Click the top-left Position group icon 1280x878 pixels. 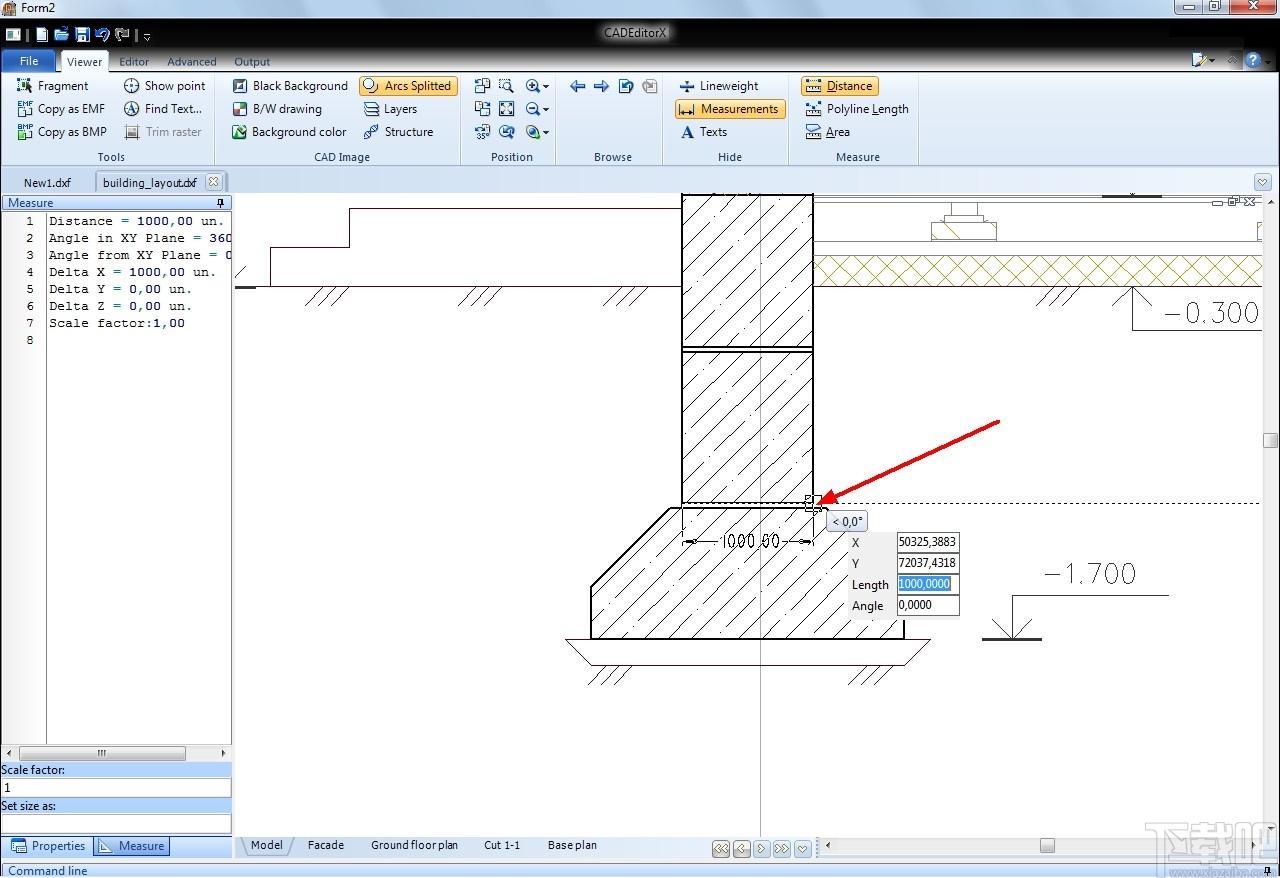click(483, 86)
